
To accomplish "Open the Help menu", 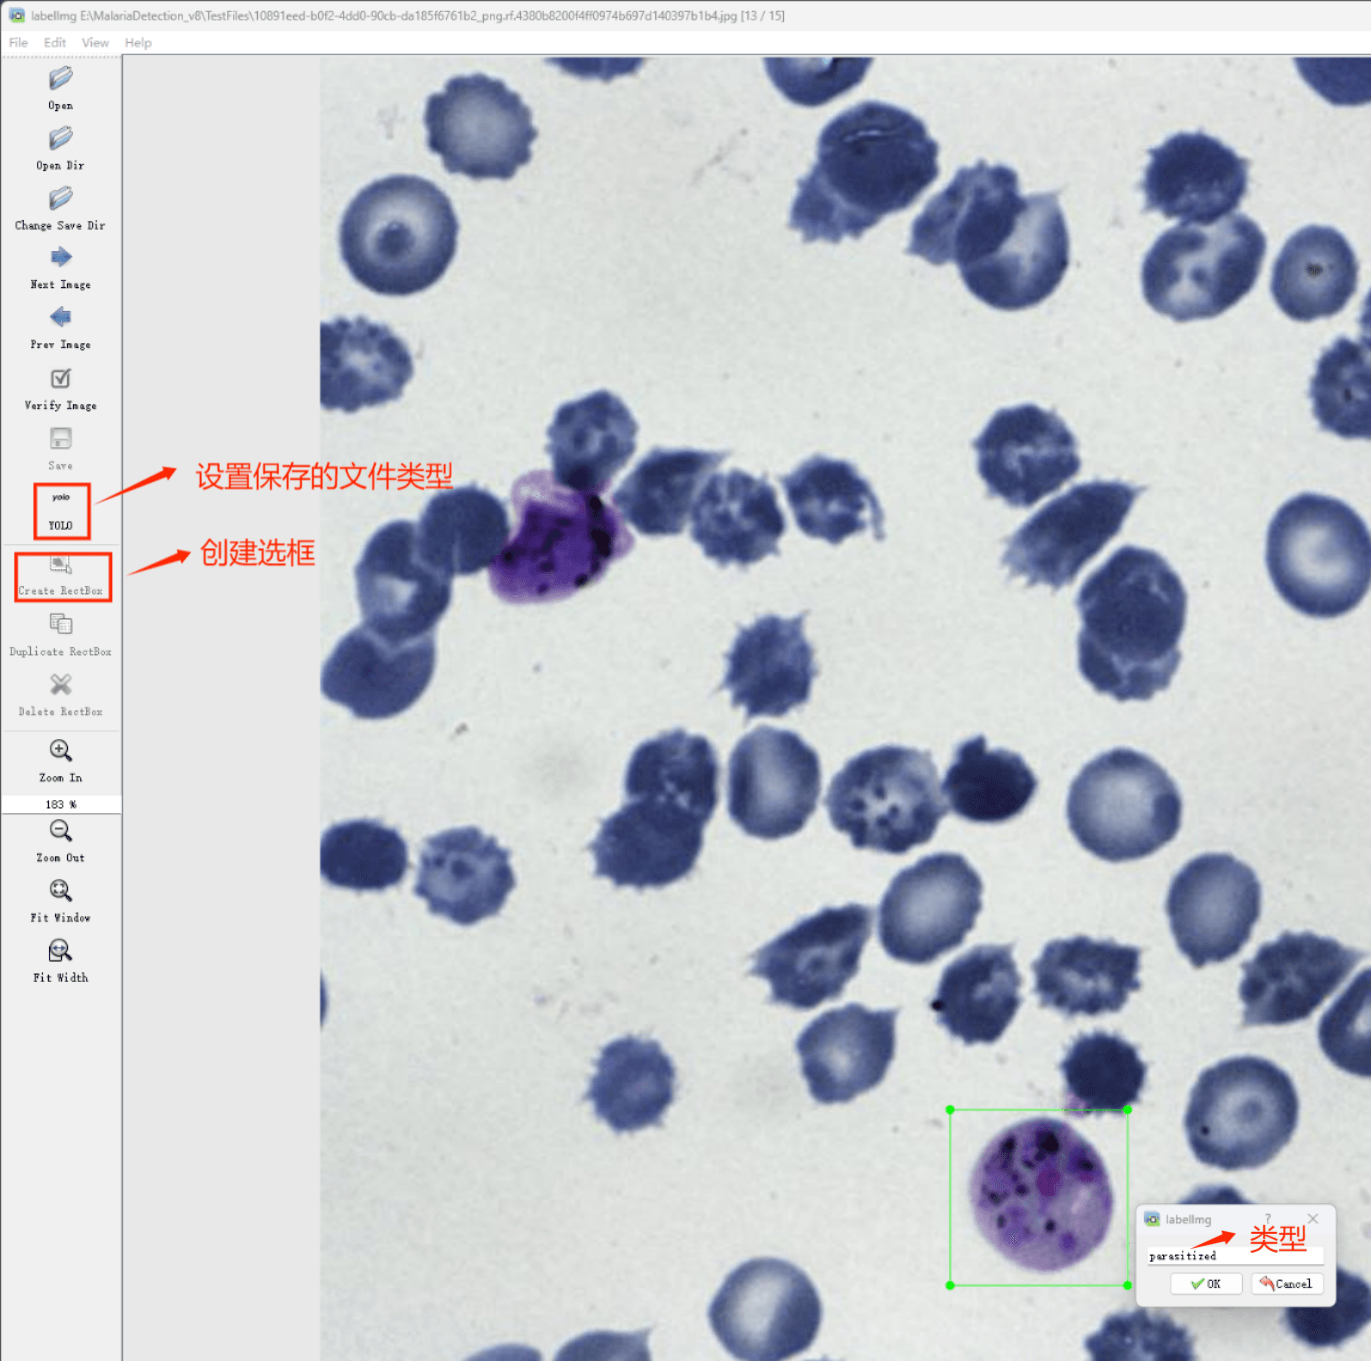I will click(x=138, y=43).
